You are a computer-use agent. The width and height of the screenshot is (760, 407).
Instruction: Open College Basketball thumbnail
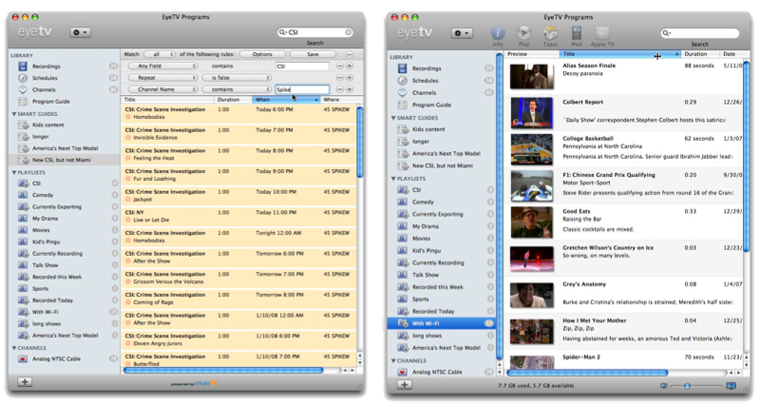532,149
